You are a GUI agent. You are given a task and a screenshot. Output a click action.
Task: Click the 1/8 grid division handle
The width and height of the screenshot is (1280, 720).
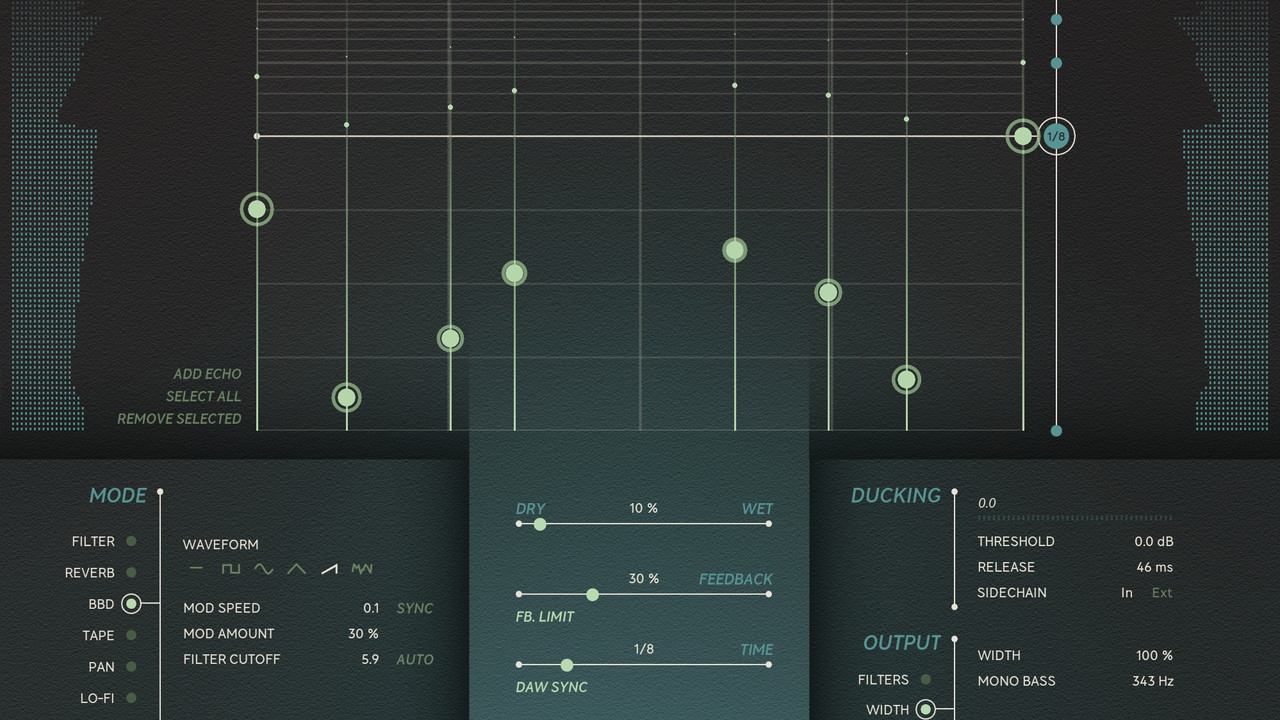point(1056,136)
